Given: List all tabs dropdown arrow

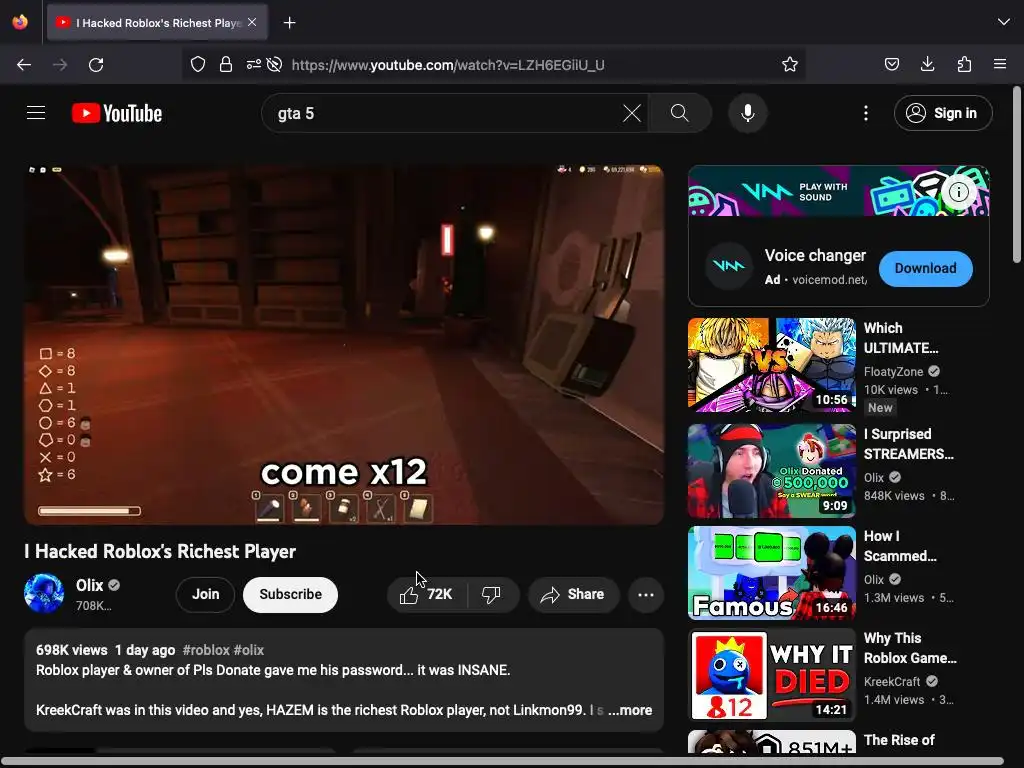Looking at the screenshot, I should coord(1004,22).
